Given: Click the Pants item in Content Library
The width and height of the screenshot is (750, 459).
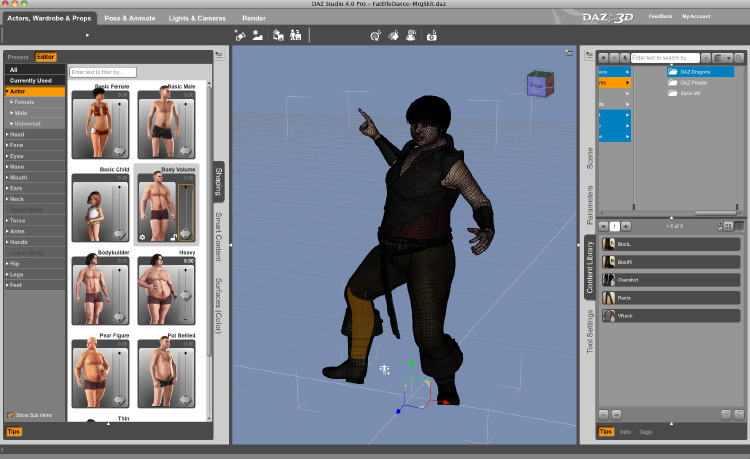Looking at the screenshot, I should pyautogui.click(x=671, y=298).
